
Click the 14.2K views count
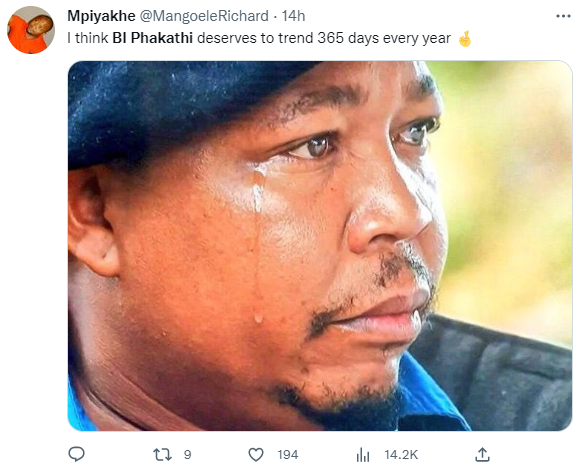401,455
